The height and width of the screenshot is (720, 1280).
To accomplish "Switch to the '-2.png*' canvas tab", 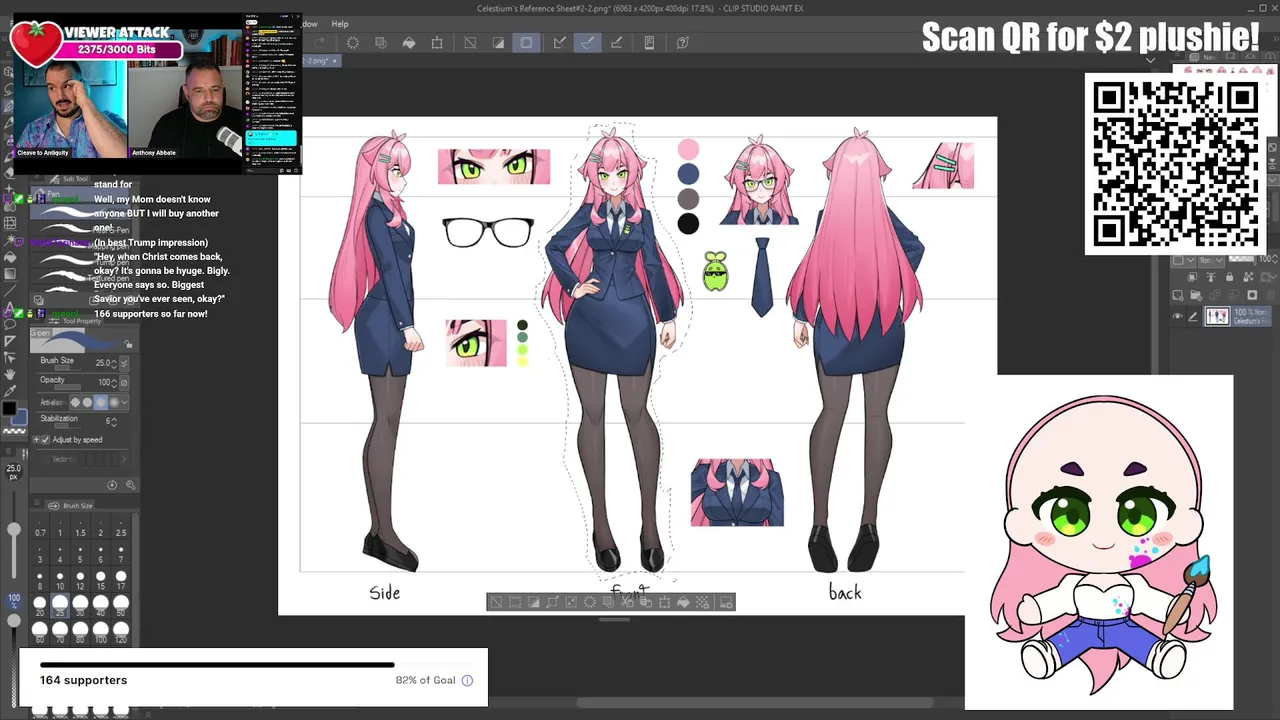I will [320, 61].
